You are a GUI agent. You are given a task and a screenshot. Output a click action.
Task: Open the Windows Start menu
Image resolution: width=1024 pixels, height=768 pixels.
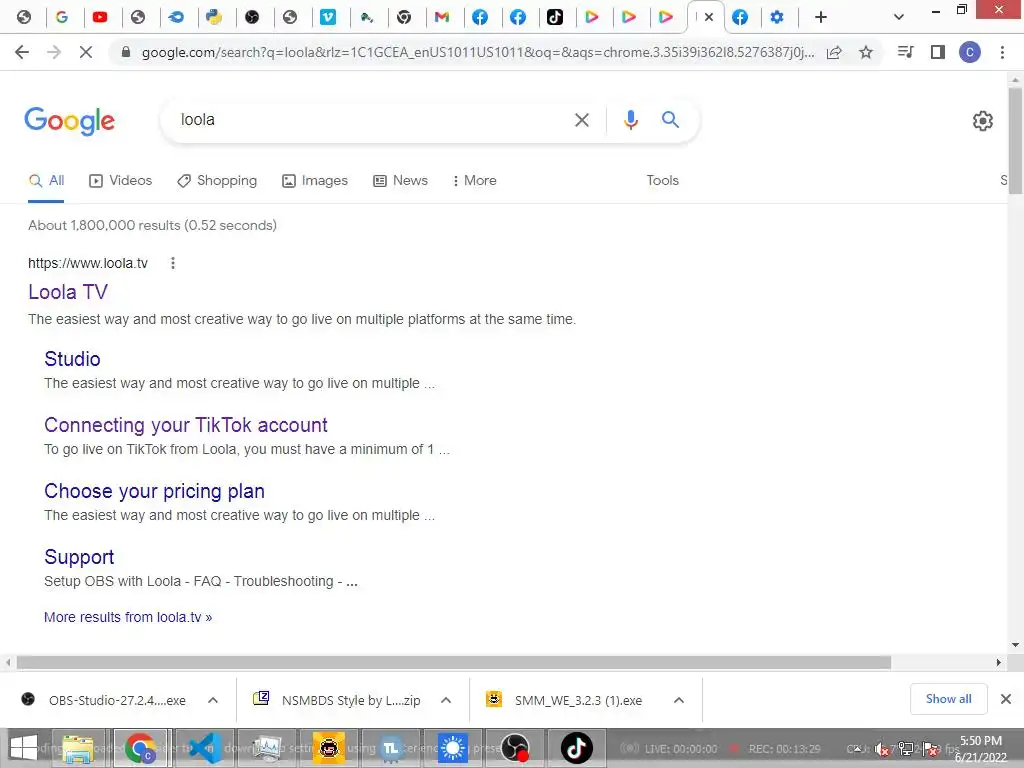pos(24,748)
